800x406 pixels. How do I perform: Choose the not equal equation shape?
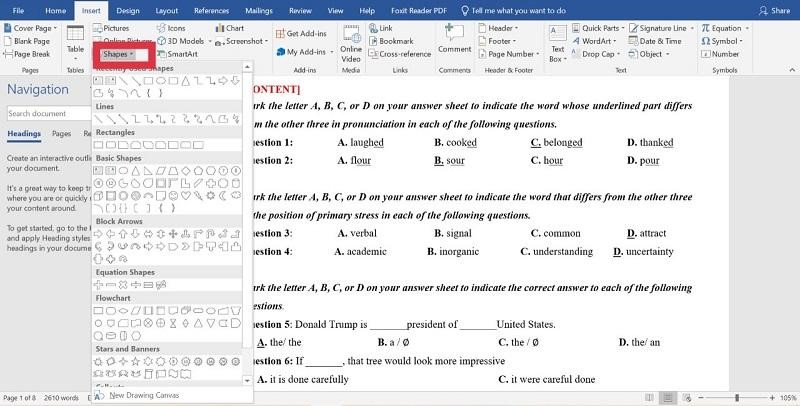coord(161,285)
